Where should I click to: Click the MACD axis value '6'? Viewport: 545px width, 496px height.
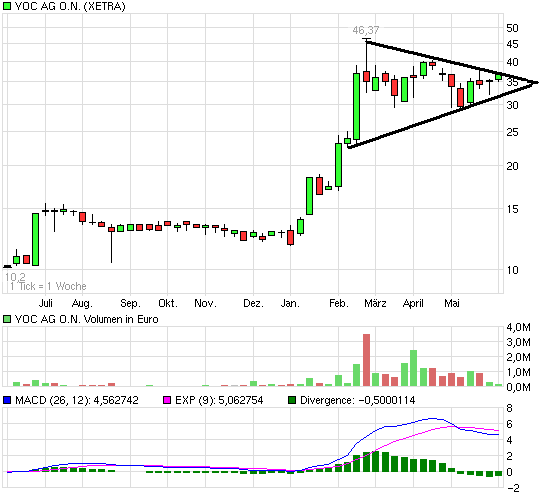point(510,424)
